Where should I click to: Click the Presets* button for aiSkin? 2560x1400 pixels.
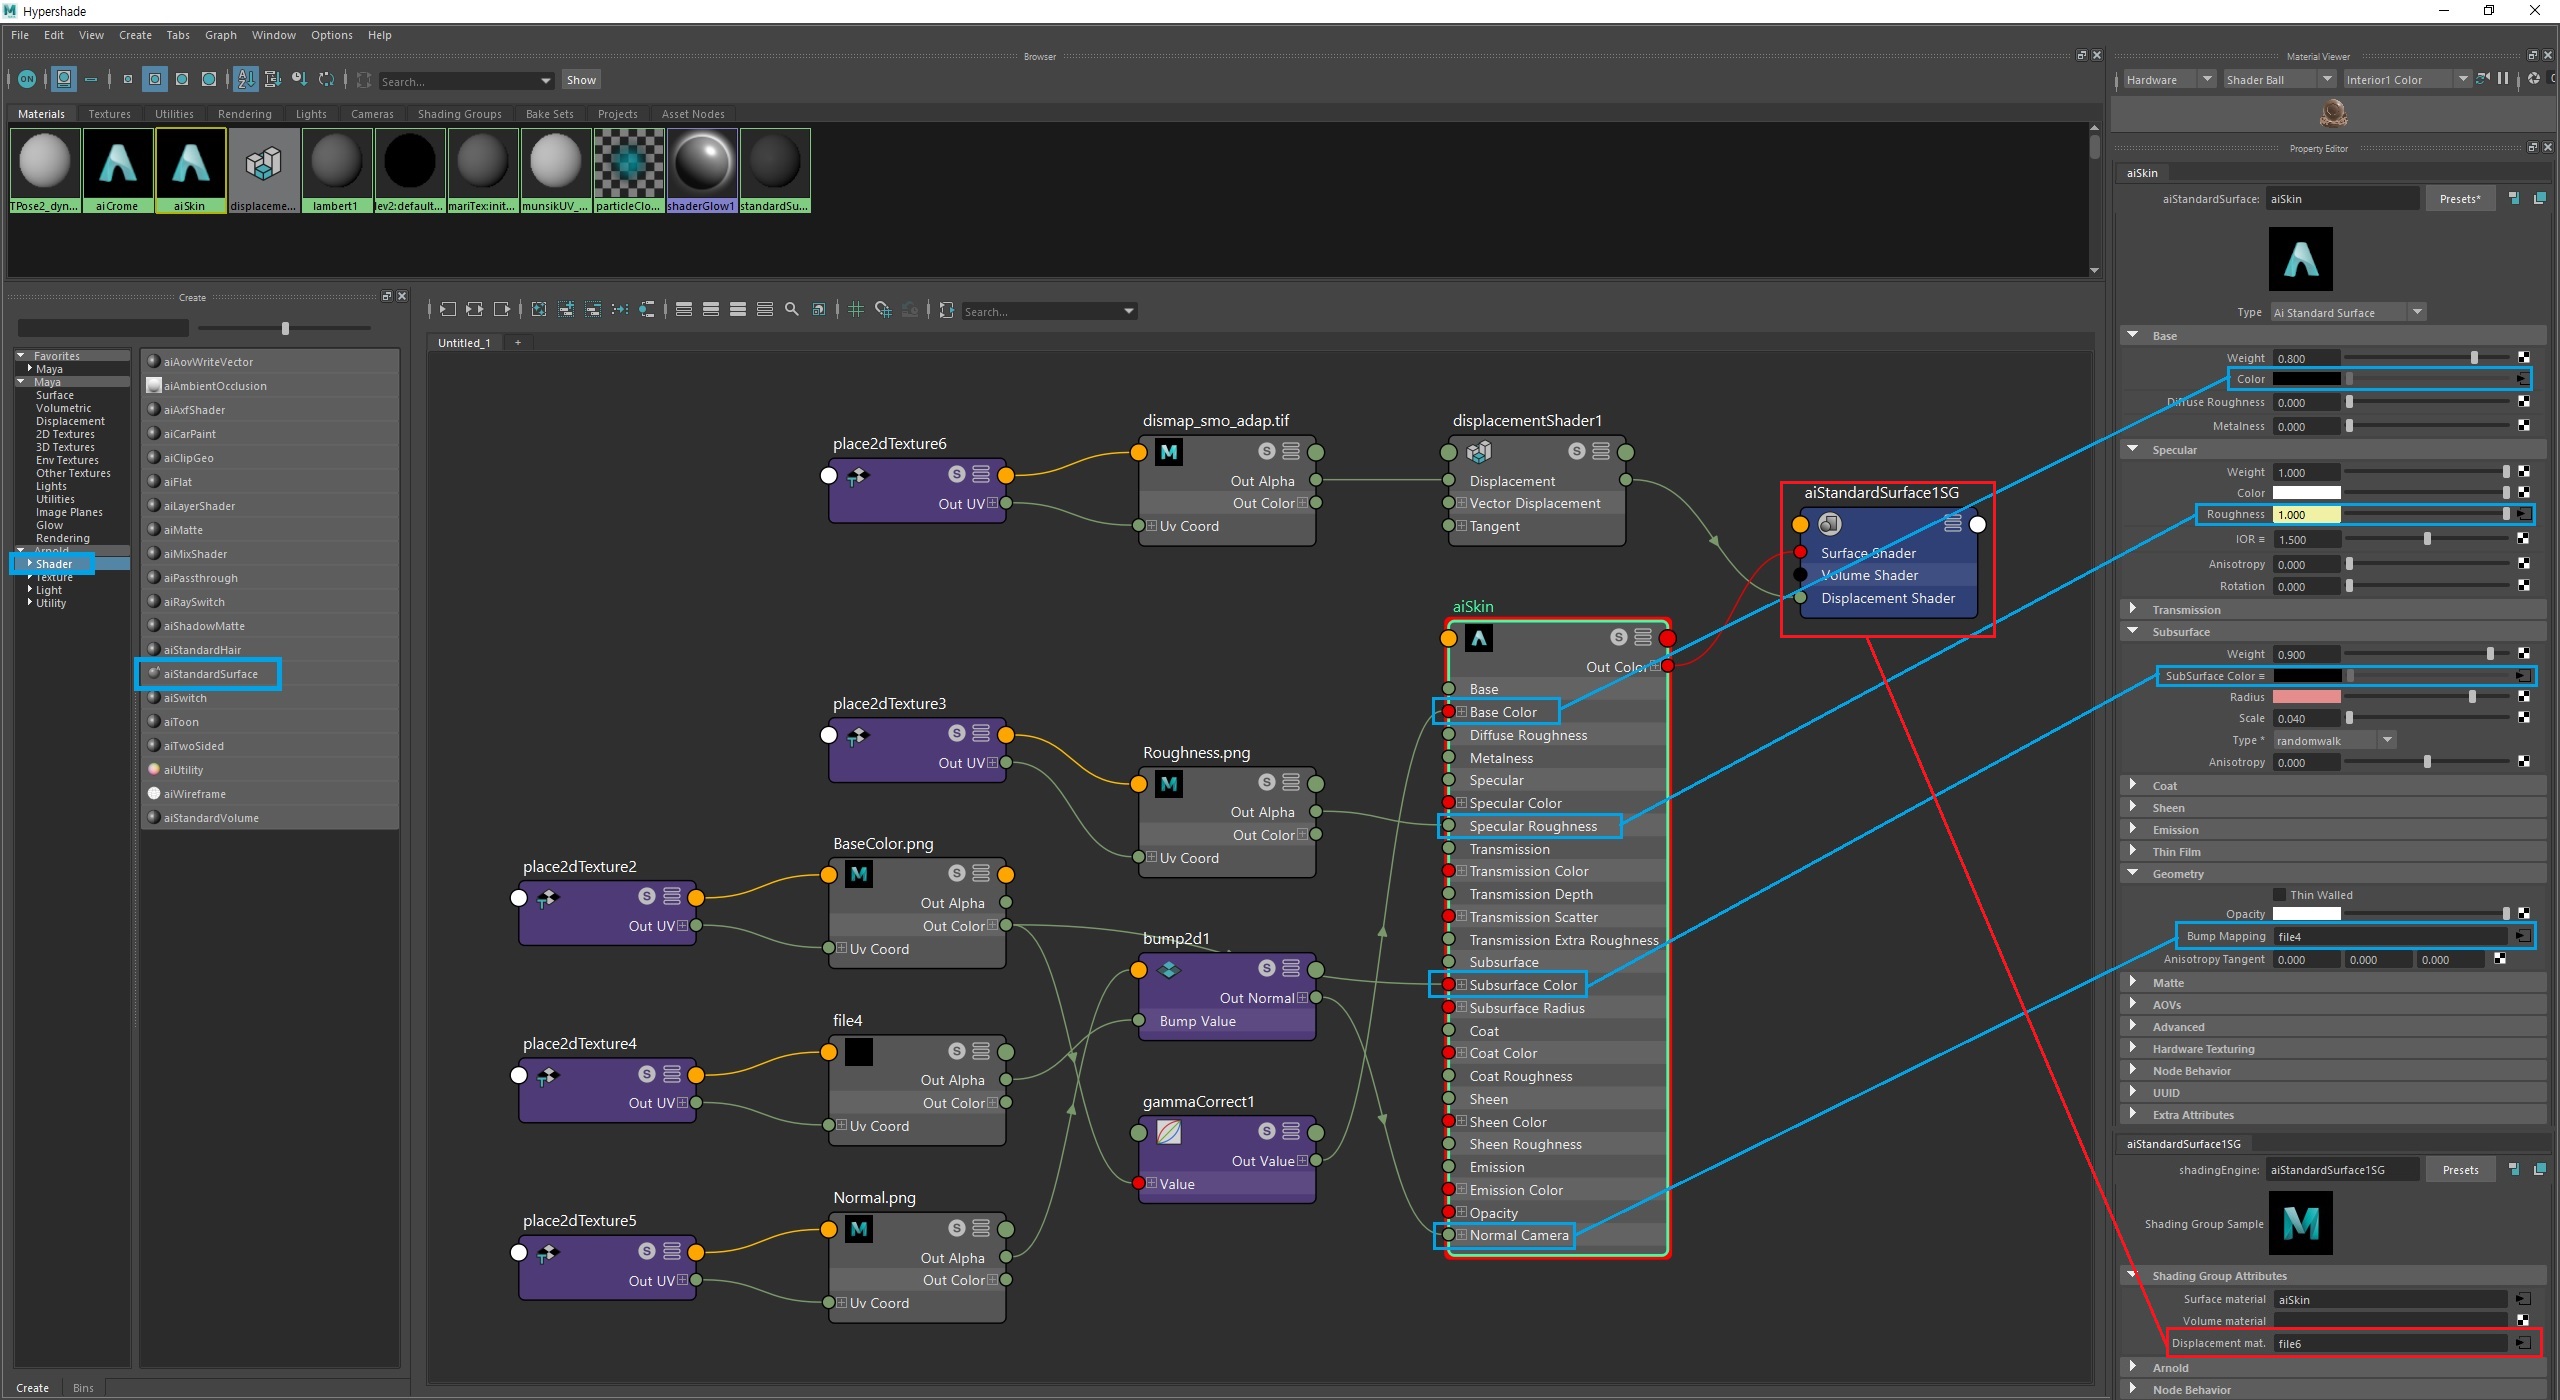[x=2459, y=199]
